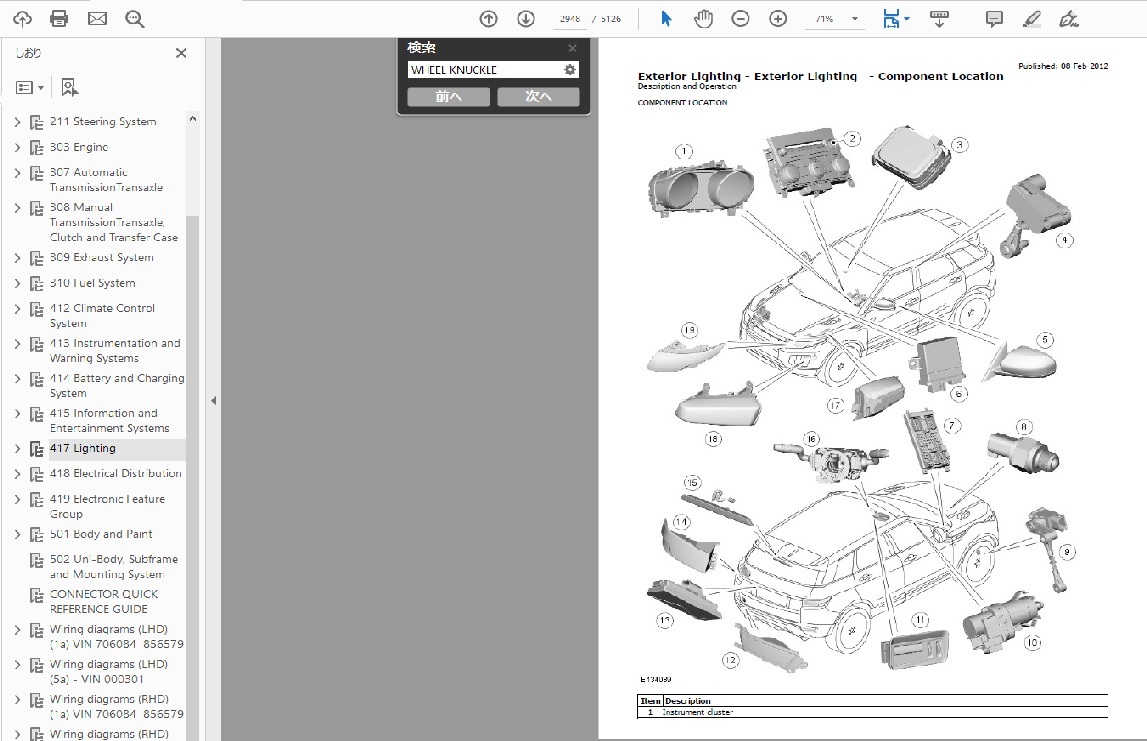Viewport: 1147px width, 741px height.
Task: Open the find text magnifier tool
Action: pos(135,19)
